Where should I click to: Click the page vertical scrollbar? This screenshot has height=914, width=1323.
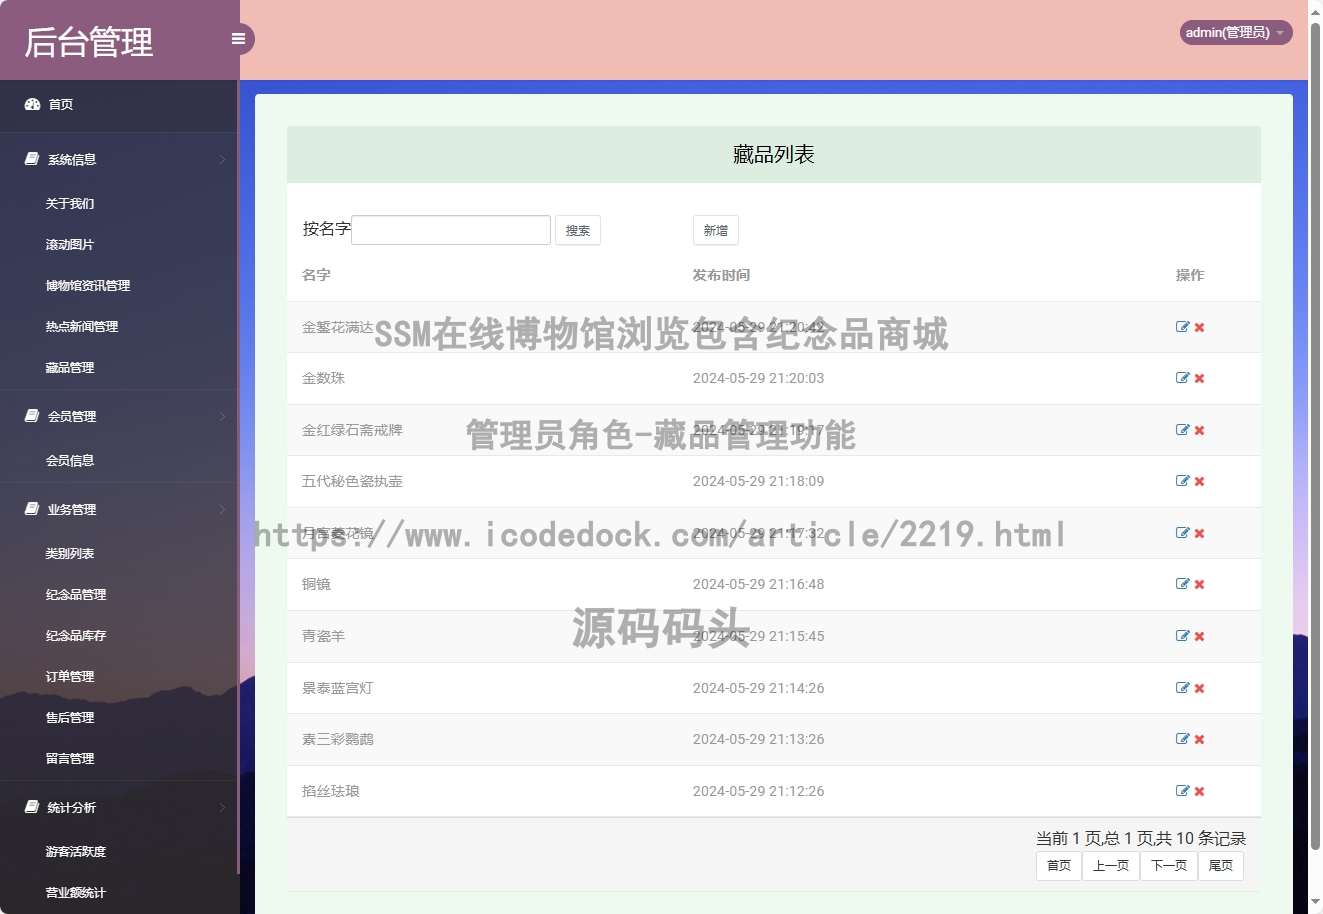point(1315,436)
